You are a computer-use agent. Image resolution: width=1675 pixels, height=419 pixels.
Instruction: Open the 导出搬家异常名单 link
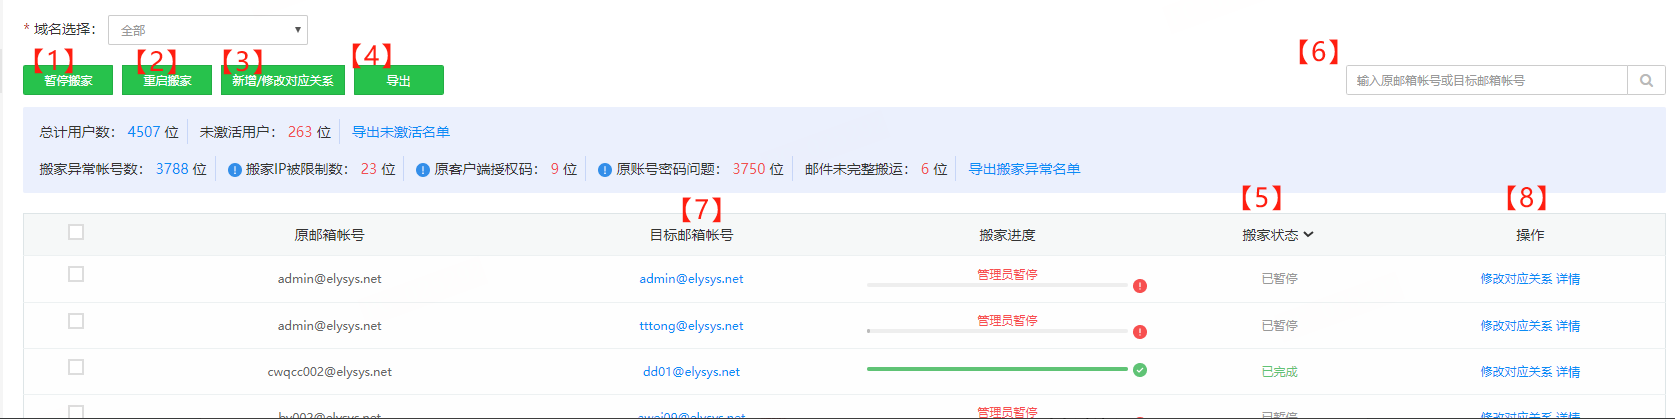click(1024, 169)
